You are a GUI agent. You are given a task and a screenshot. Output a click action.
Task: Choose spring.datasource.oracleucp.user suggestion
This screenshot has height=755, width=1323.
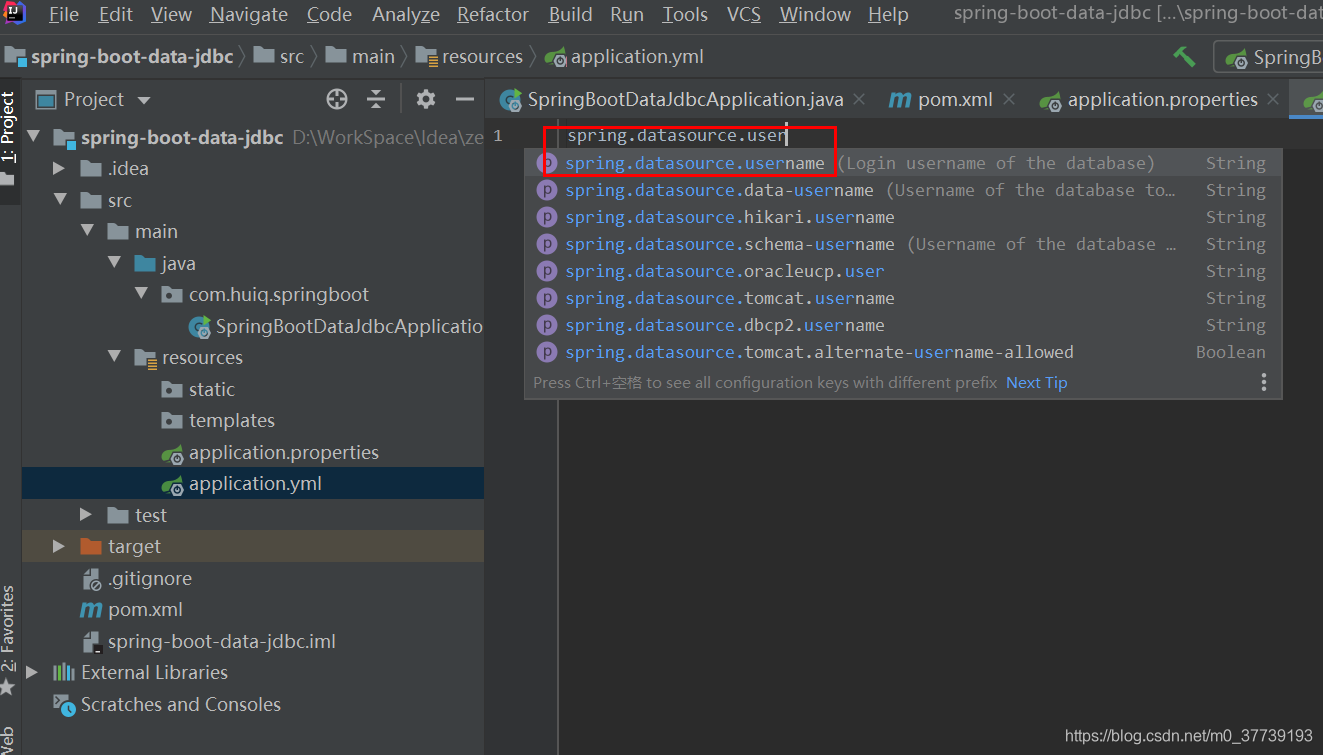(903, 271)
